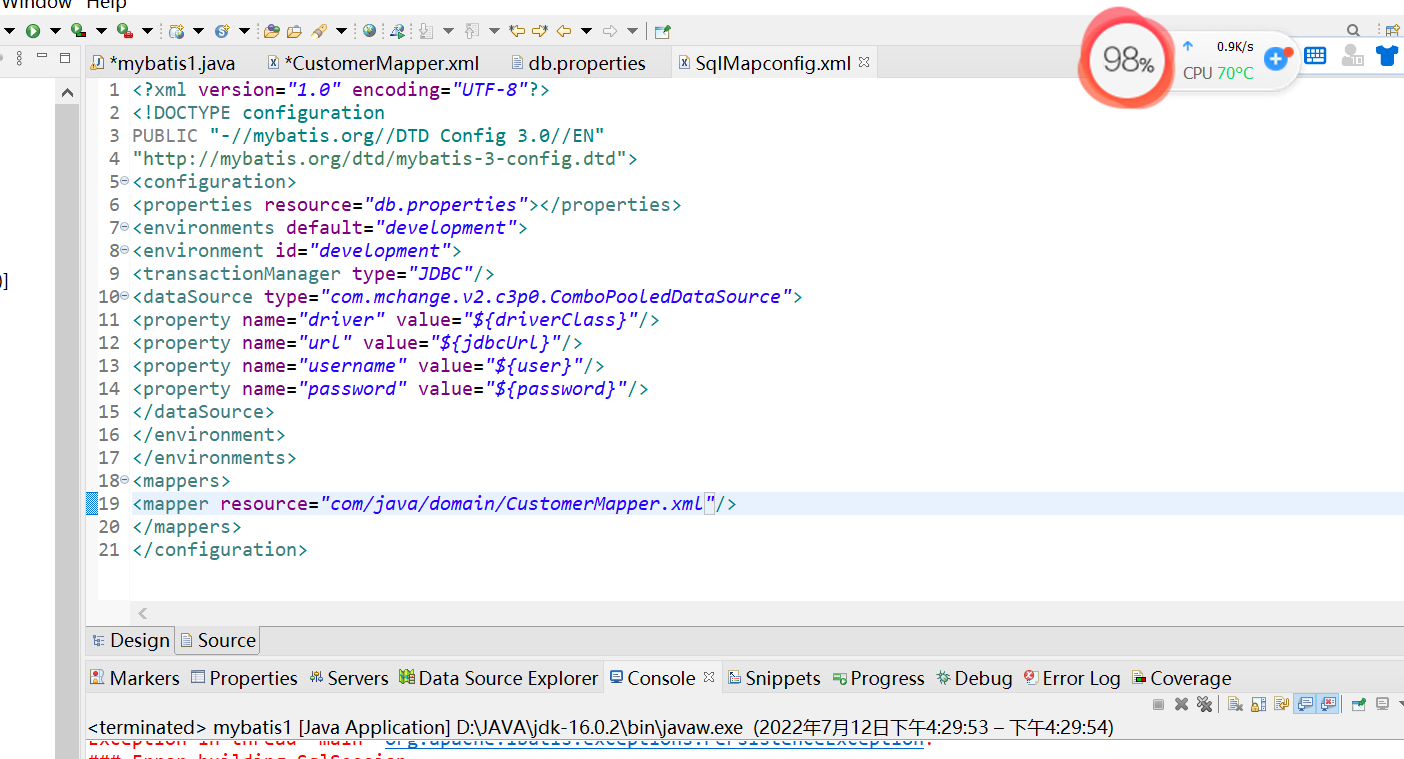1404x759 pixels.
Task: Open the Error Log tab
Action: (1071, 678)
